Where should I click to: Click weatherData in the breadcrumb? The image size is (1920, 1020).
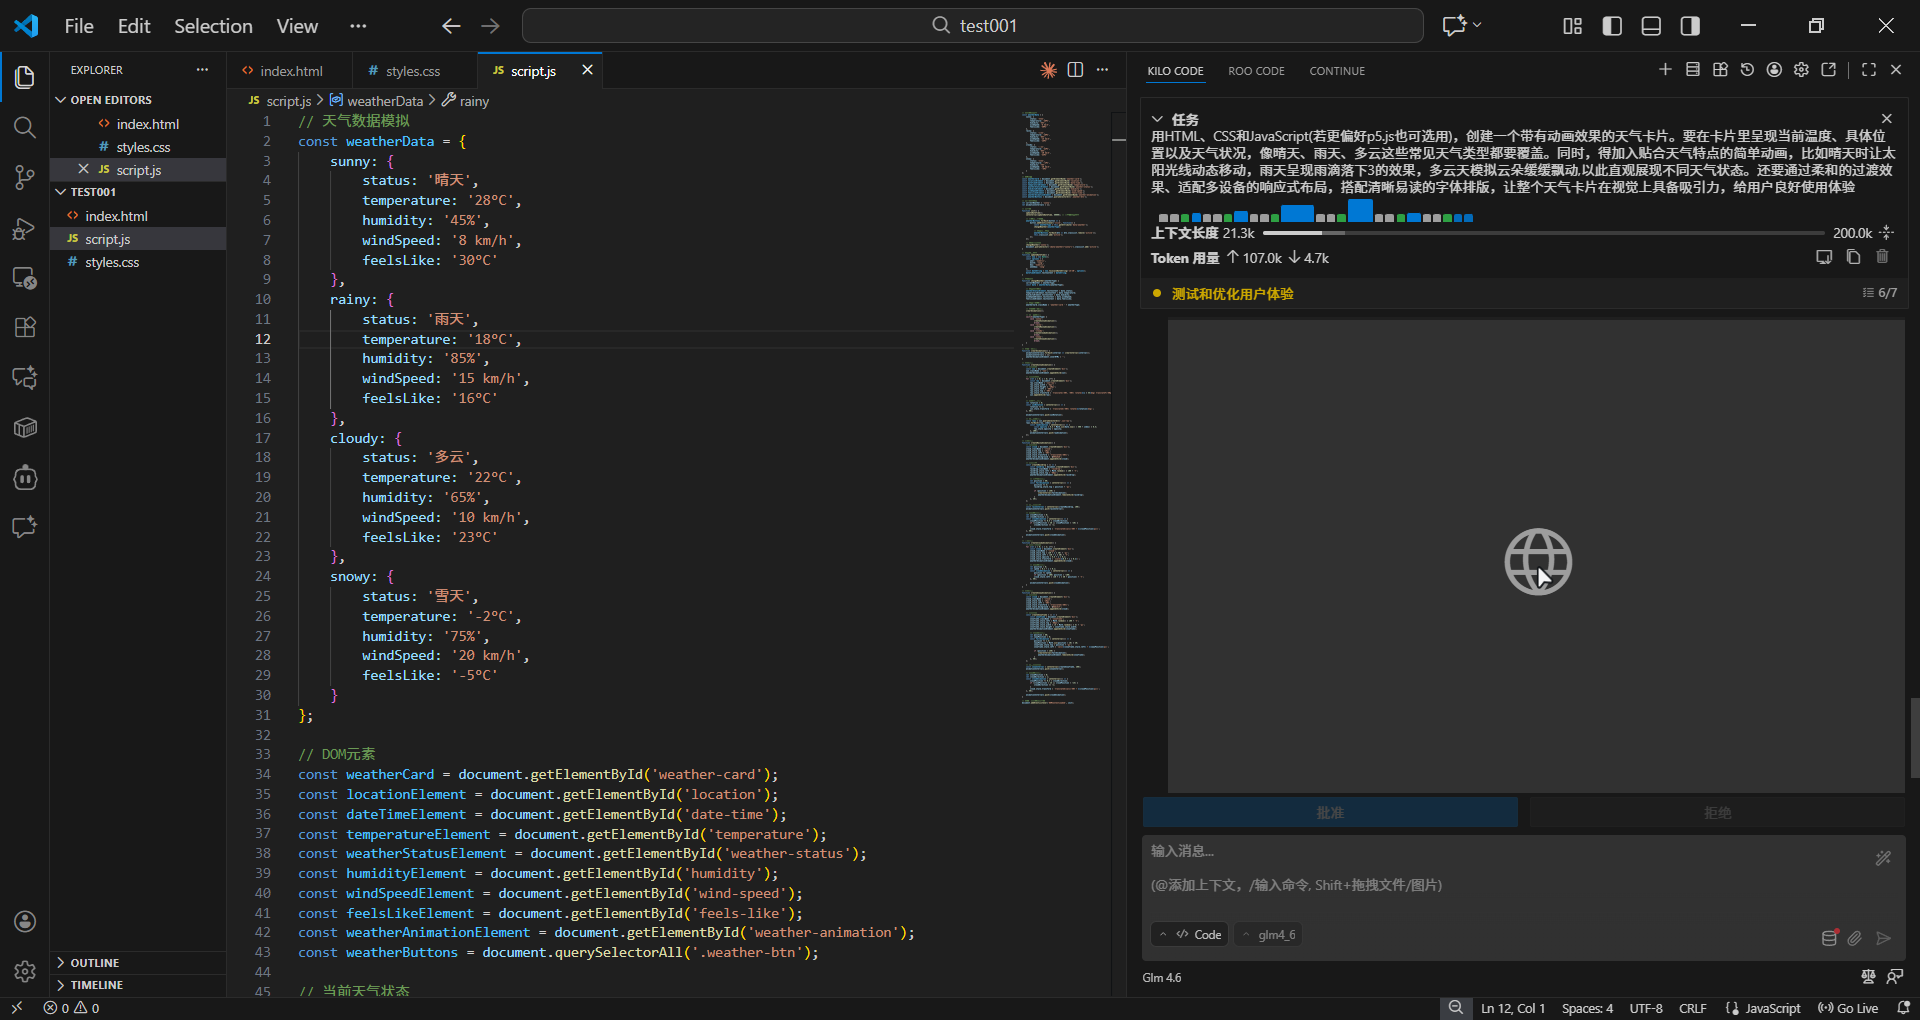385,101
